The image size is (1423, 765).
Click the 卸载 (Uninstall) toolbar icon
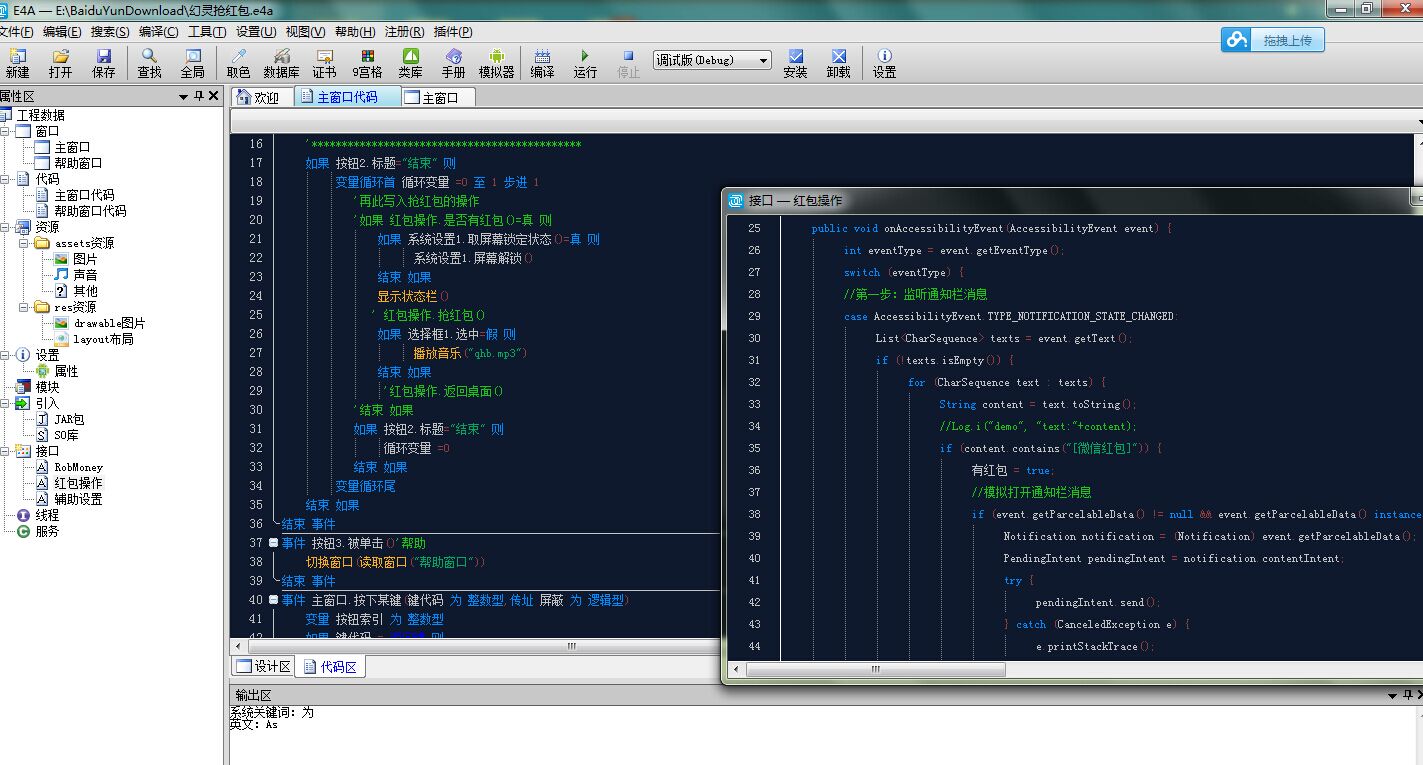point(838,63)
